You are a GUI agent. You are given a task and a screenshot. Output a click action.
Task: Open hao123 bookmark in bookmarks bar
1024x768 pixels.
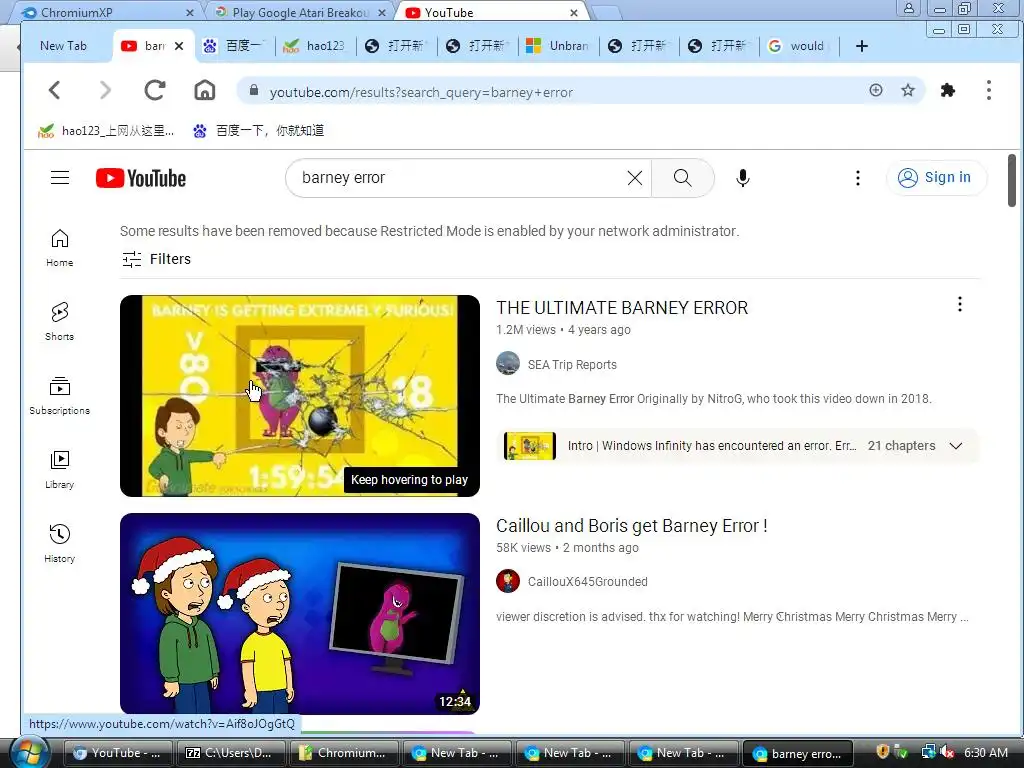click(106, 131)
